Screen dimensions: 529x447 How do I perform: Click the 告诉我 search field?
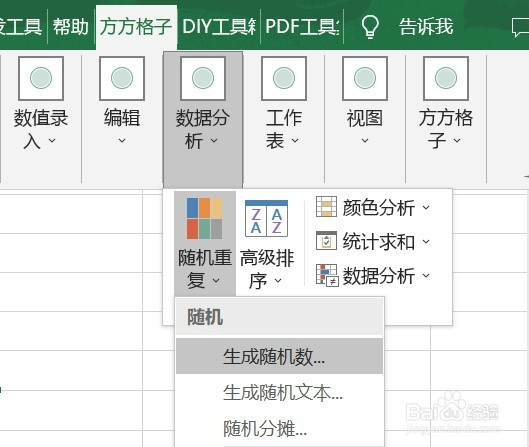(426, 27)
